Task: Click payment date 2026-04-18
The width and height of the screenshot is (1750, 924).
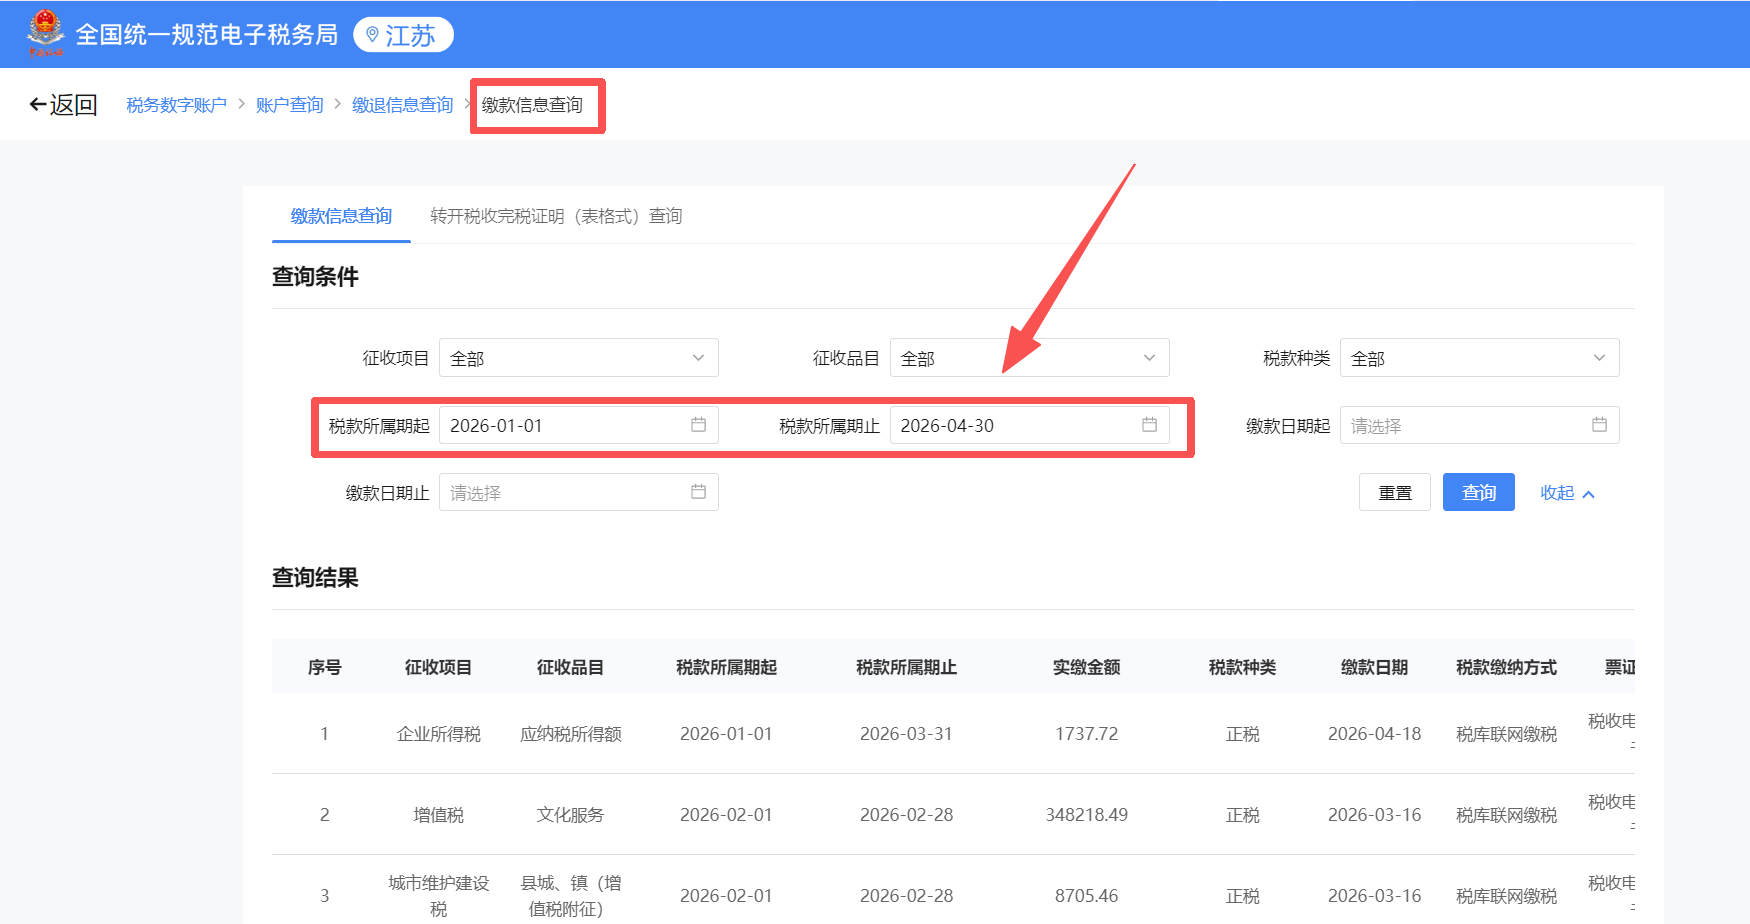Action: coord(1374,734)
